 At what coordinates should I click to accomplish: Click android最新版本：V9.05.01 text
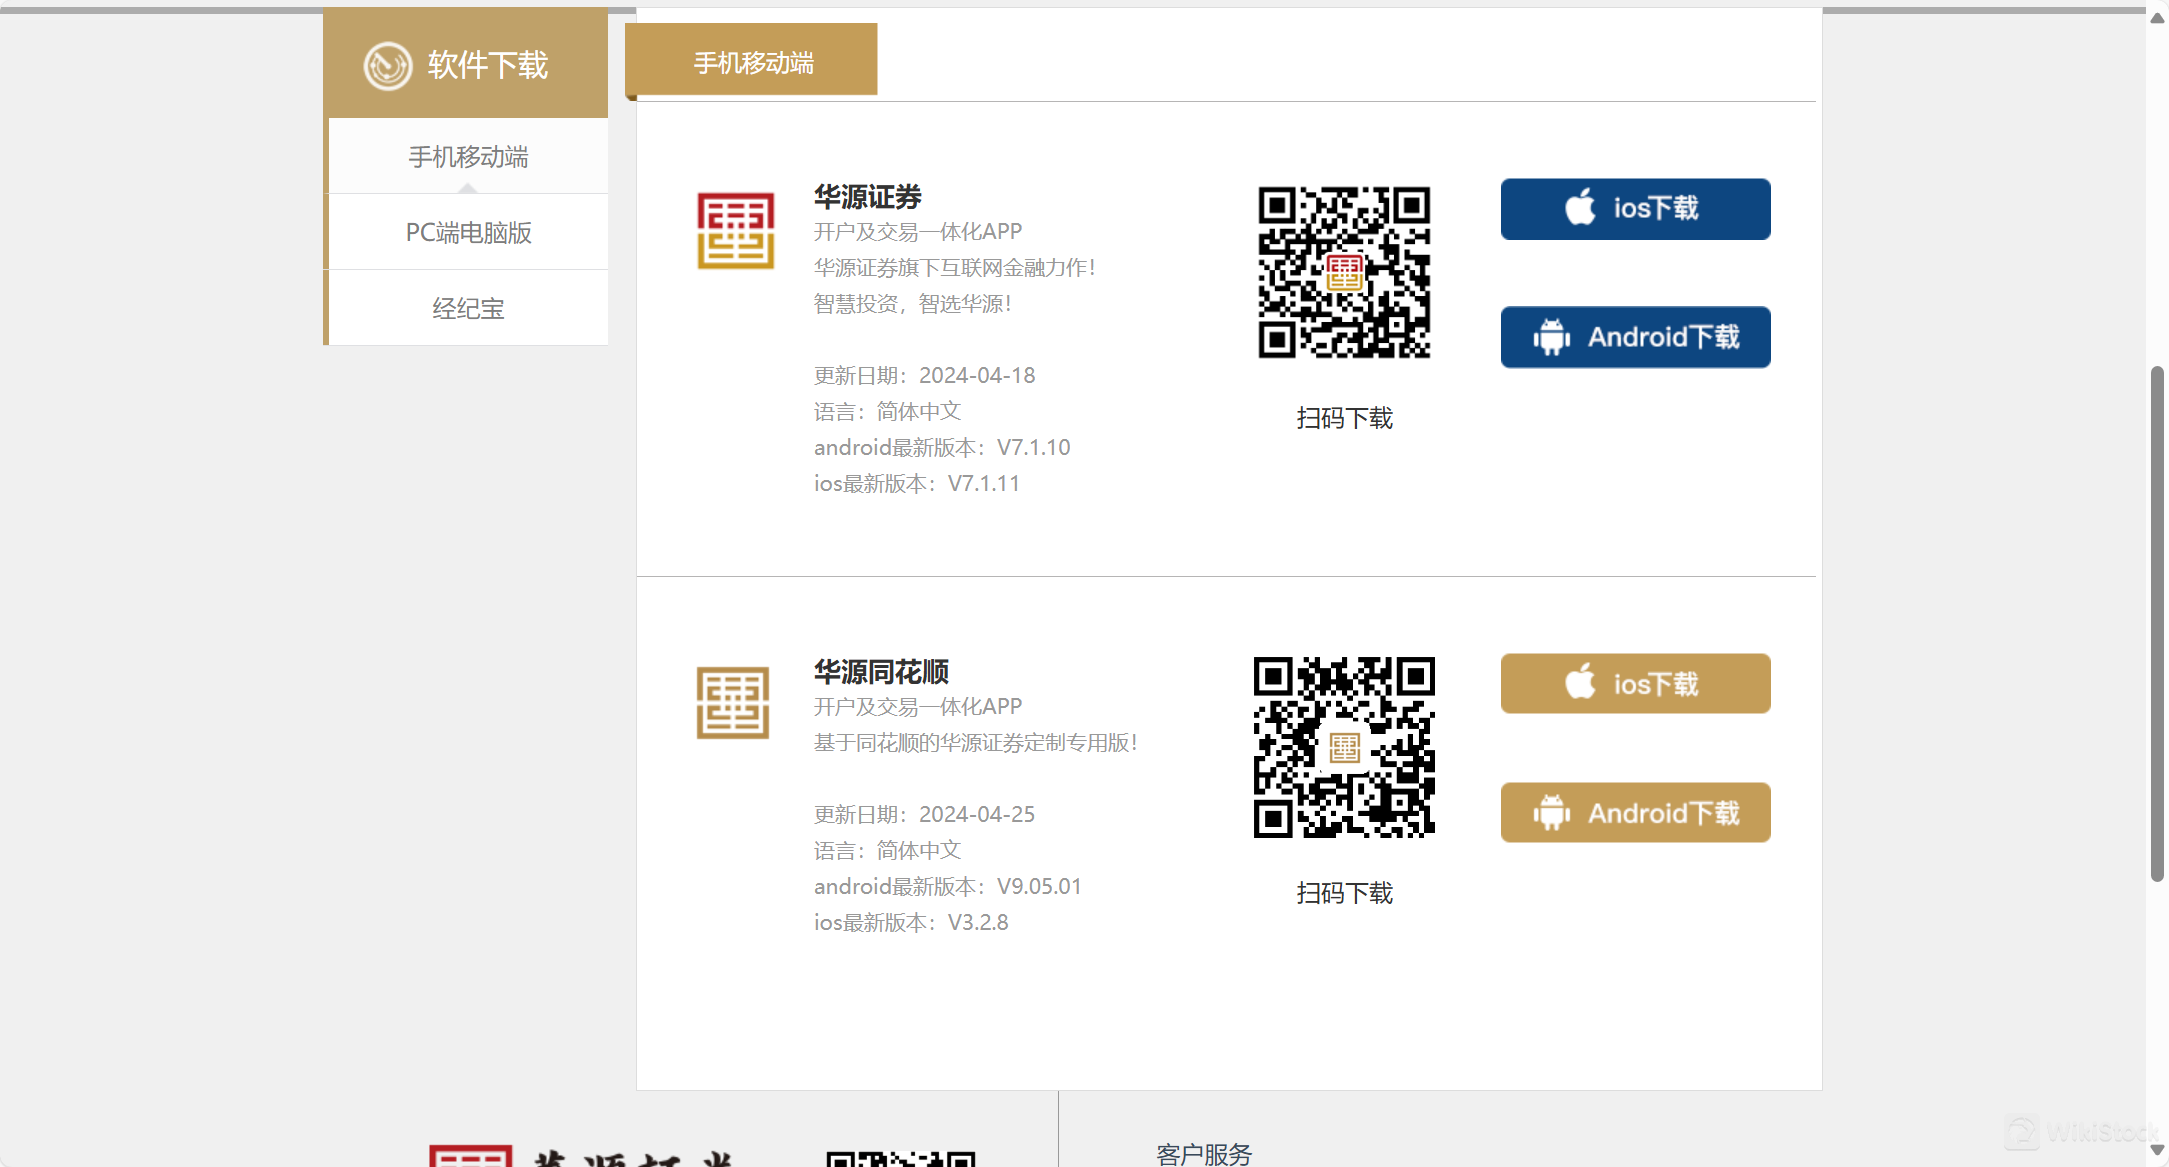coord(948,887)
